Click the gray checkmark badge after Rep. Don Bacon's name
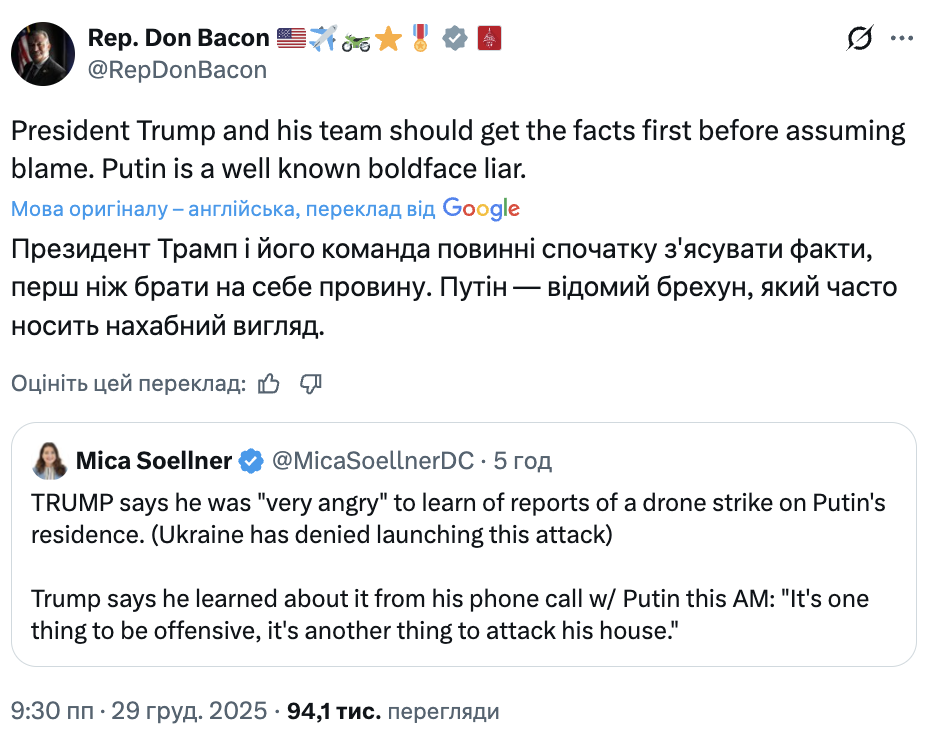 [456, 37]
